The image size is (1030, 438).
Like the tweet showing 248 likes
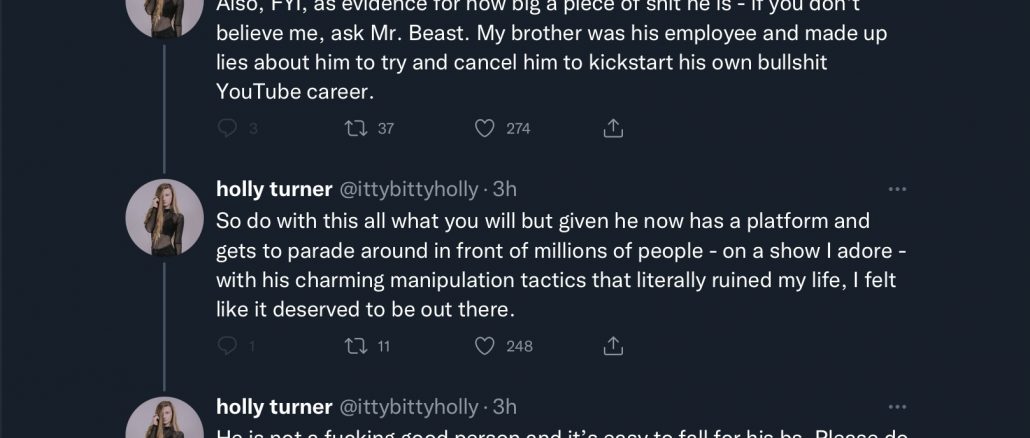(x=485, y=346)
